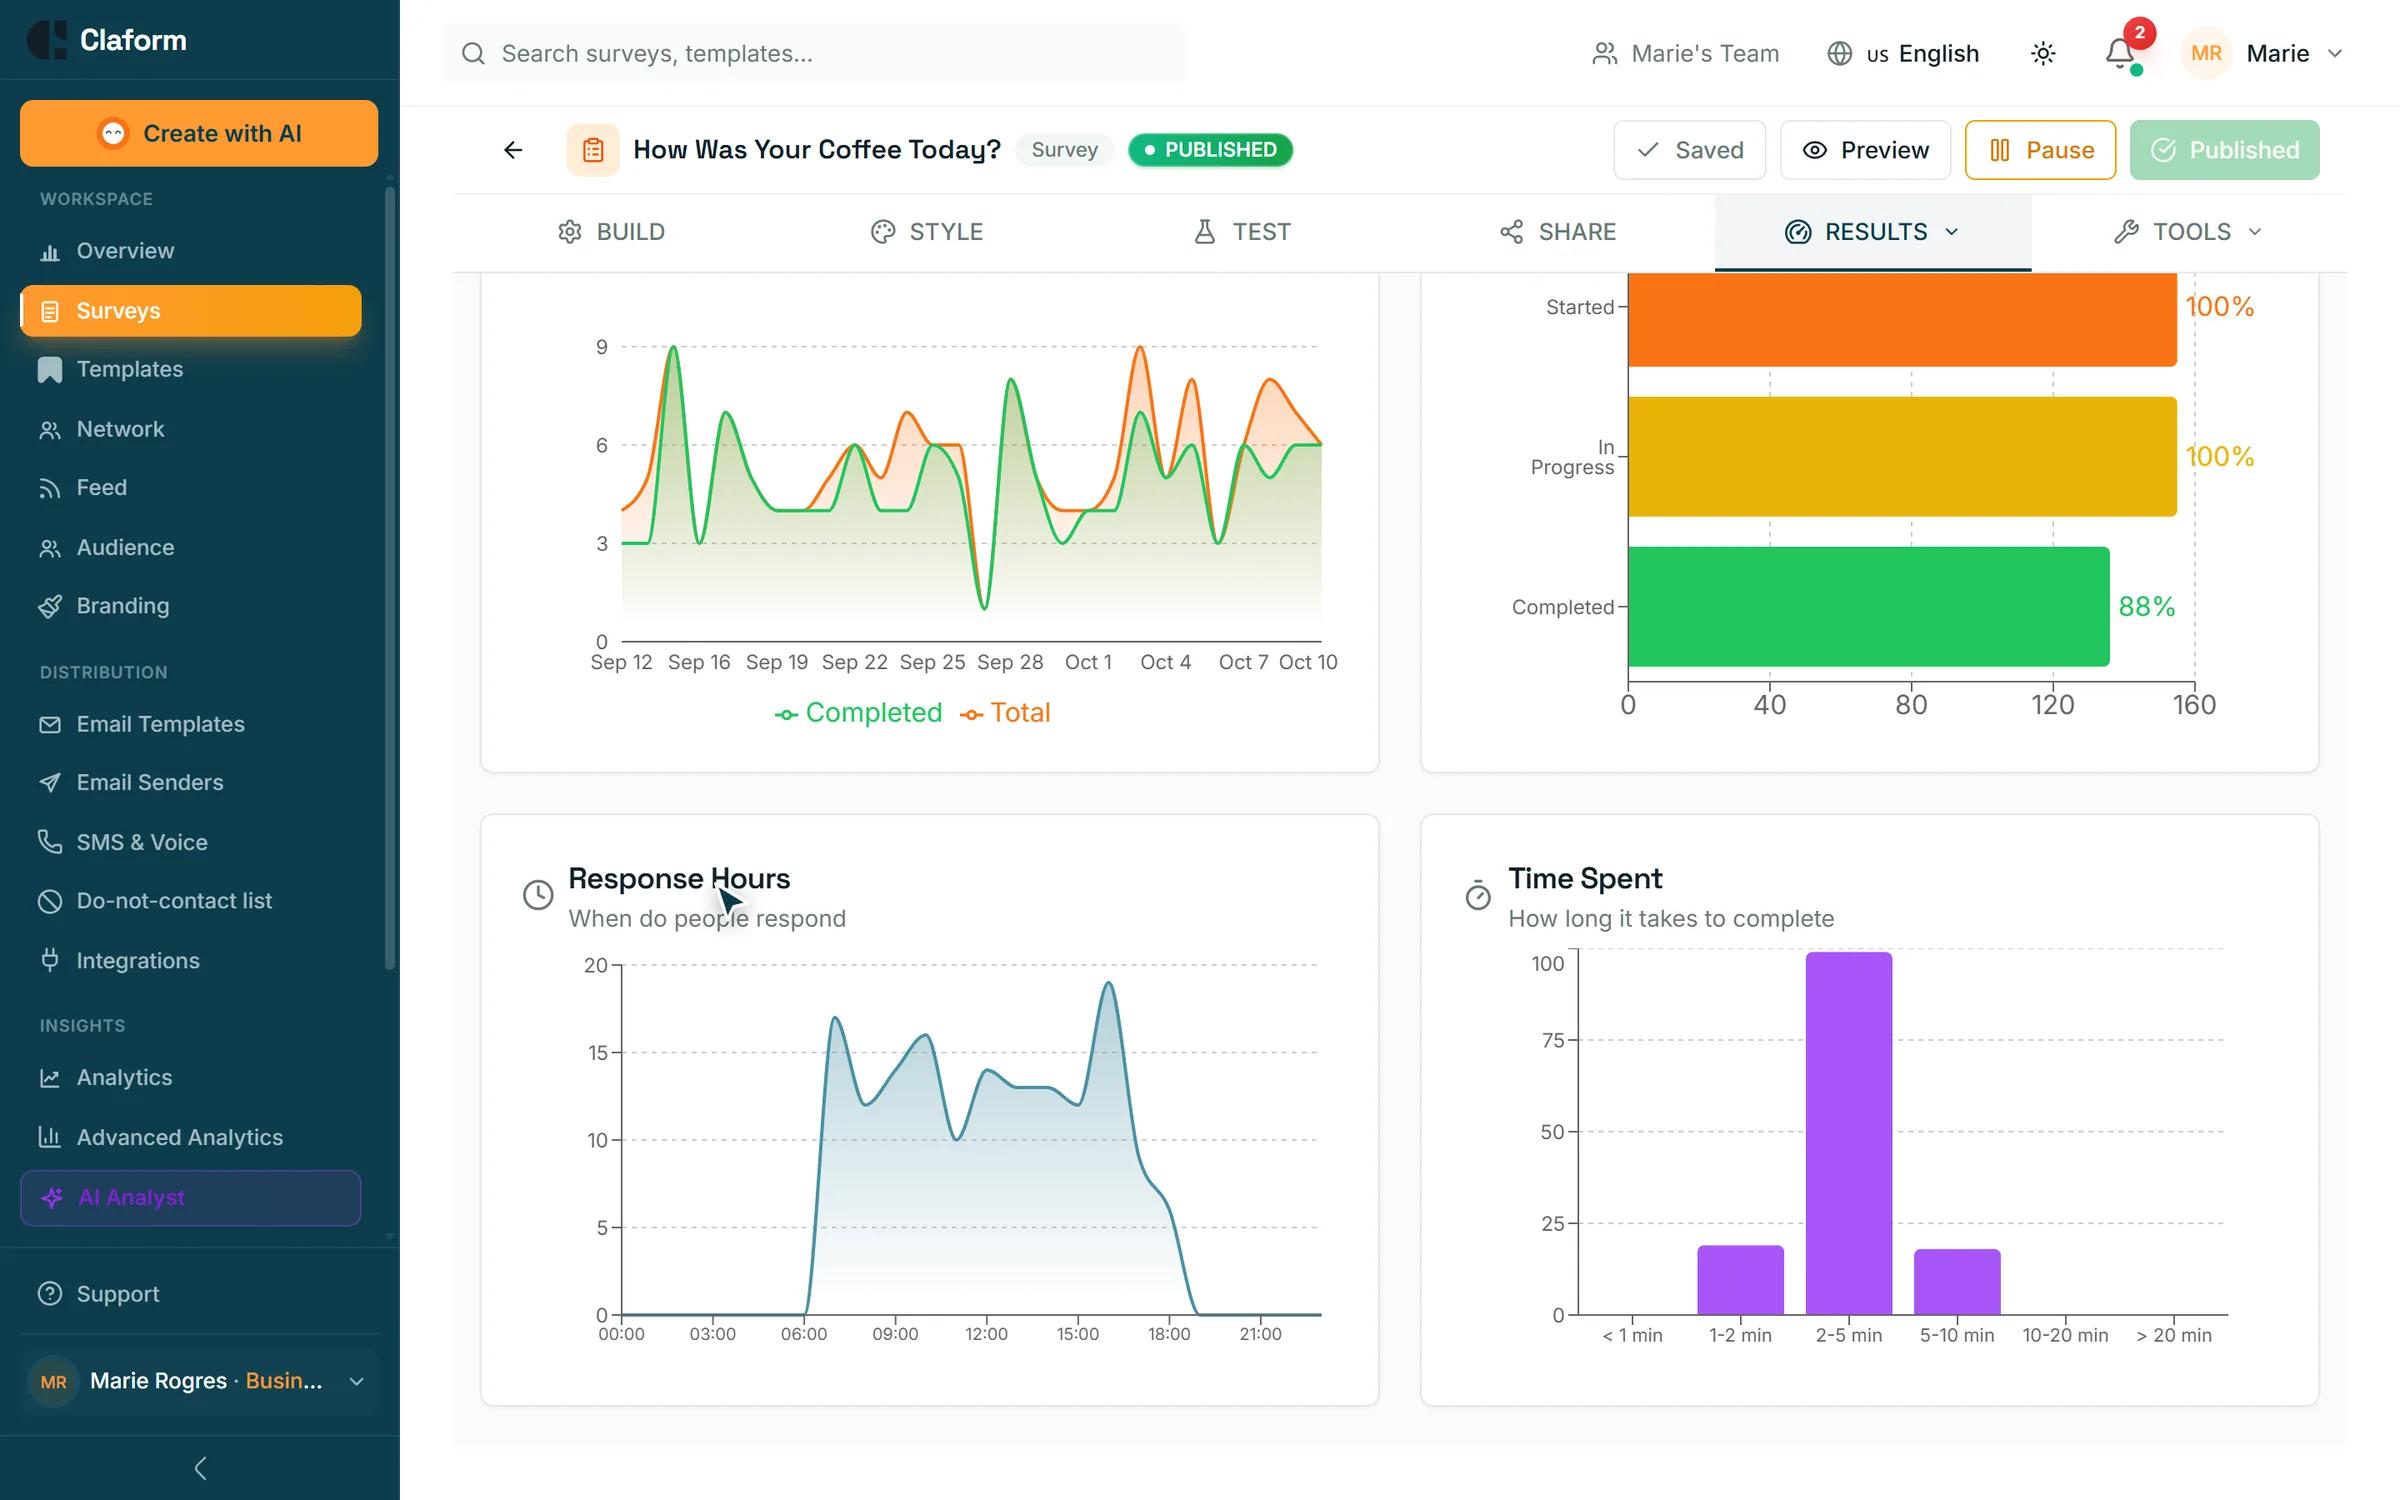This screenshot has width=2400, height=1500.
Task: Open Audience in the sidebar
Action: coord(190,547)
